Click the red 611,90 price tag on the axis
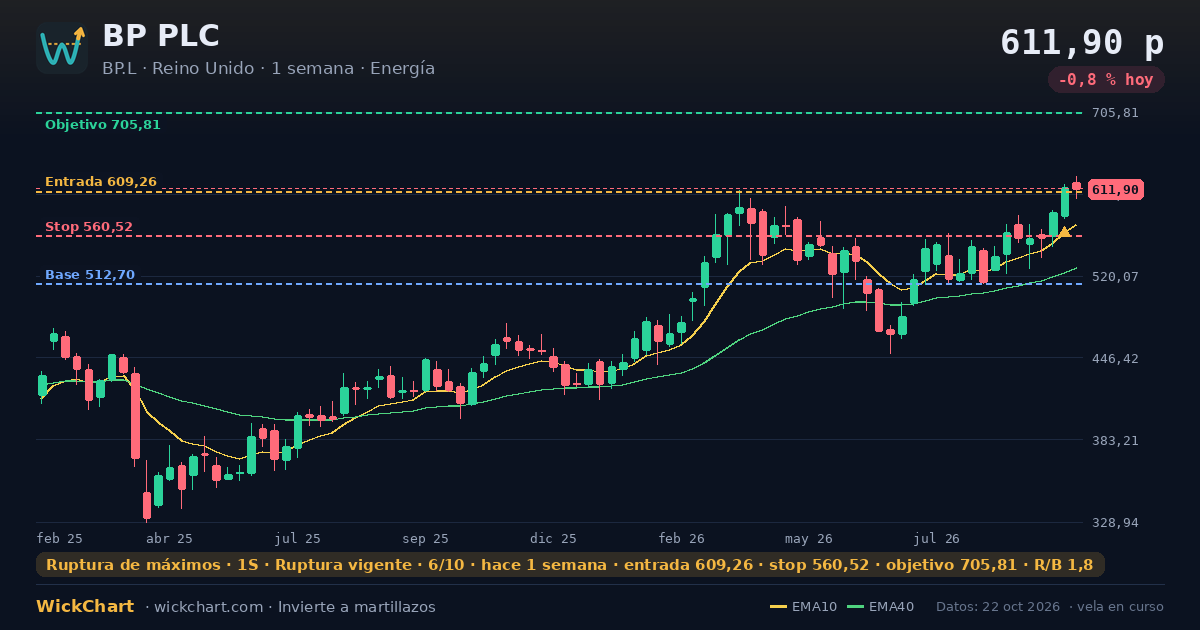This screenshot has height=630, width=1200. coord(1115,190)
